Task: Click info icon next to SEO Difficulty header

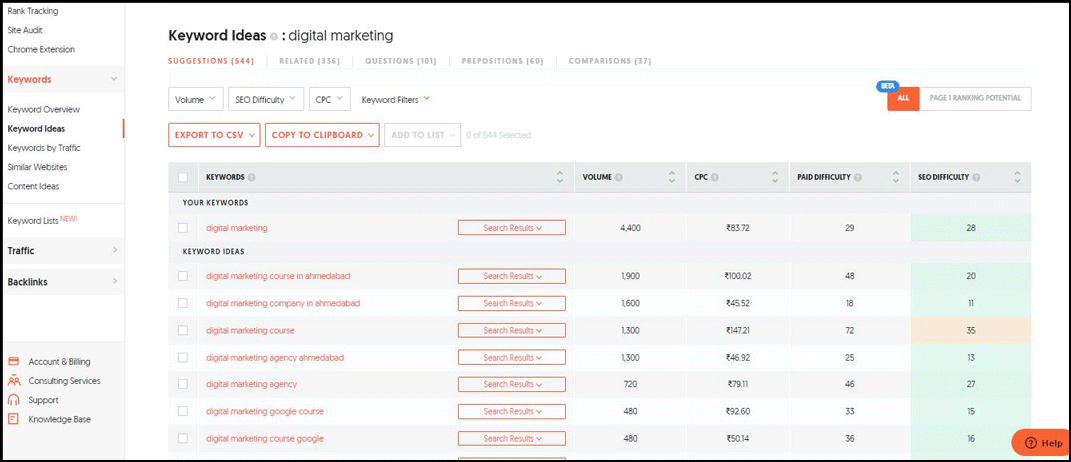Action: (x=976, y=178)
